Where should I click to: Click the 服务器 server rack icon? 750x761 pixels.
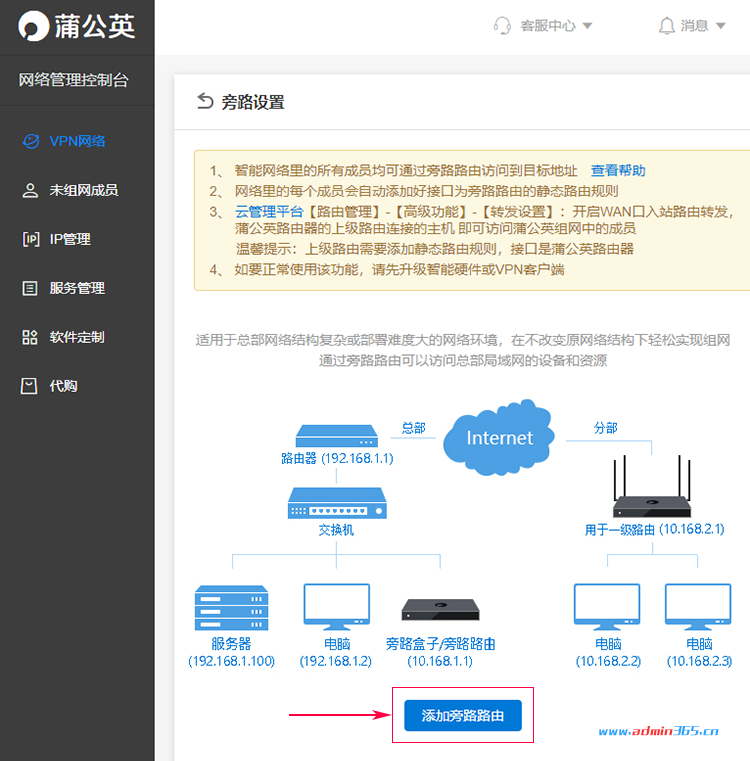point(232,608)
